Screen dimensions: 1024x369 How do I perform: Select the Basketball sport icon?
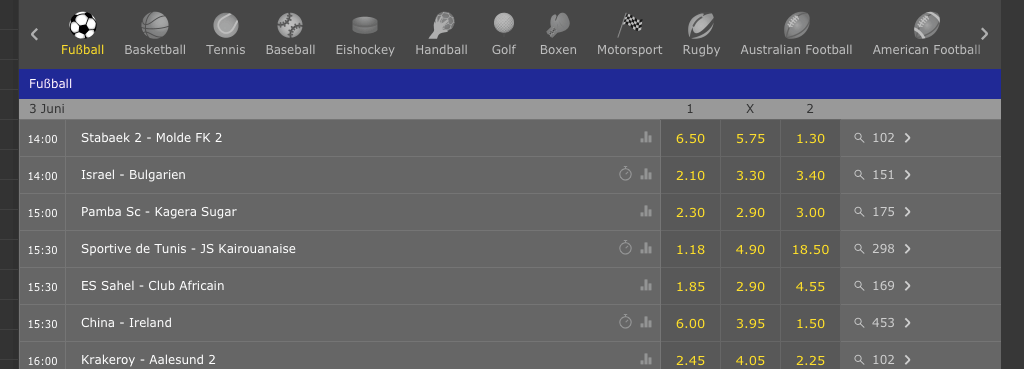tap(155, 25)
